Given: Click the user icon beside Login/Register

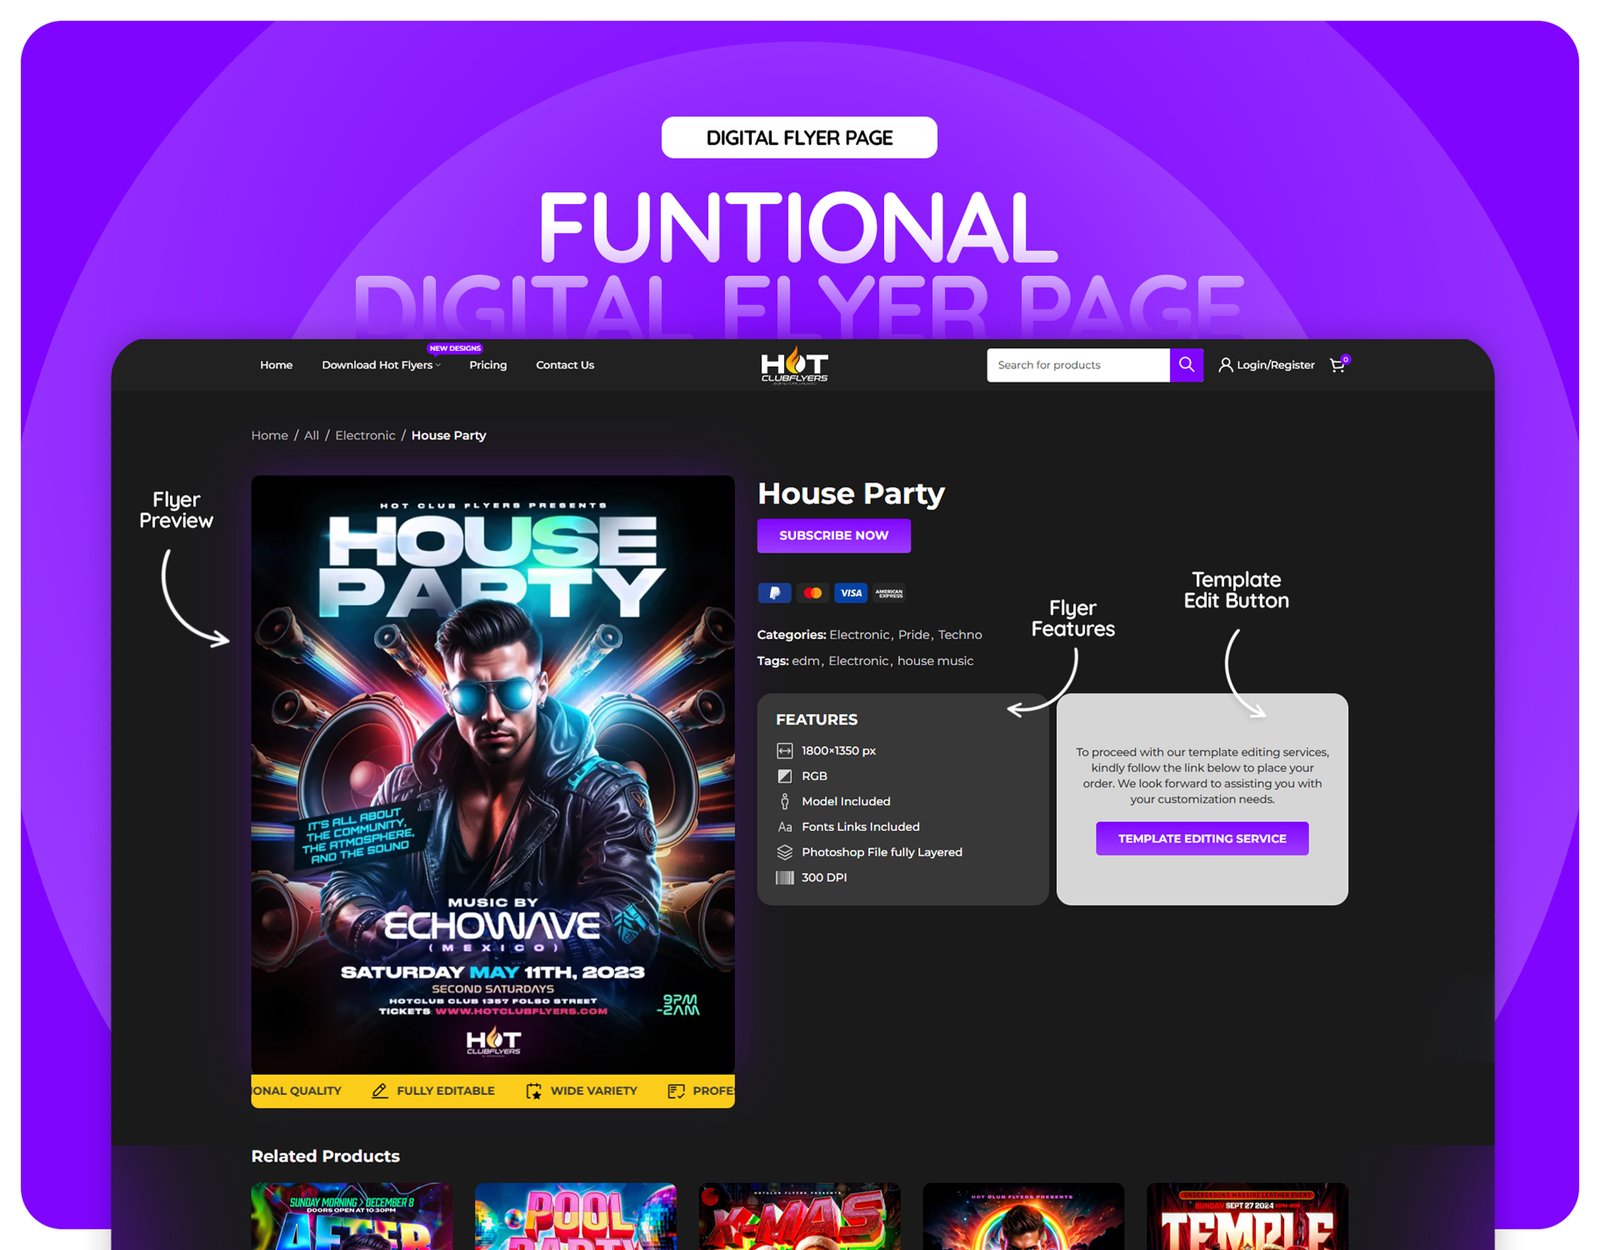Looking at the screenshot, I should (1225, 365).
